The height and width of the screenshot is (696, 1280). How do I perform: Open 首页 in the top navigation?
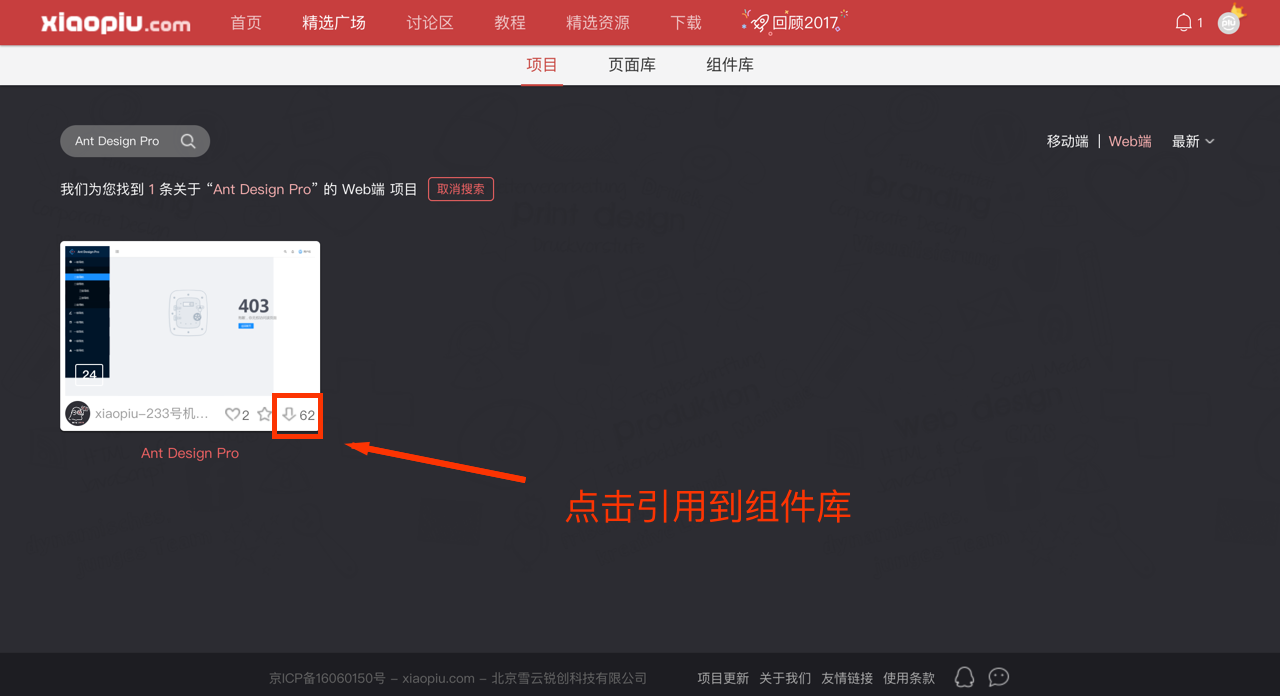246,22
